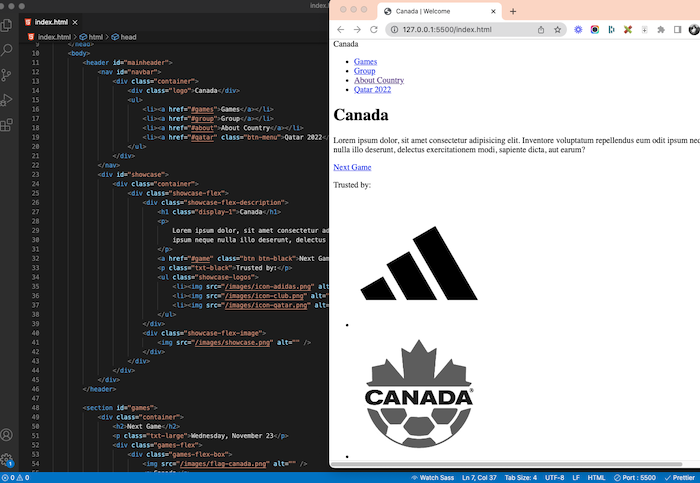Follow the Games link on the page

coord(365,62)
